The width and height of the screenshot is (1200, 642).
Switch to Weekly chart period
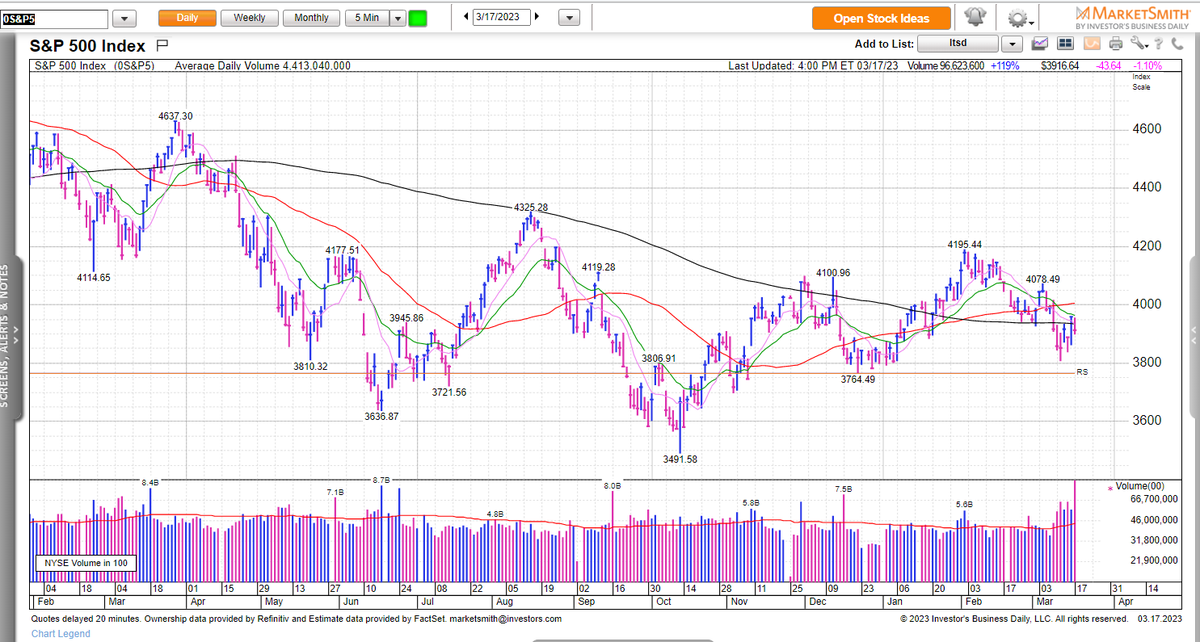pyautogui.click(x=249, y=18)
